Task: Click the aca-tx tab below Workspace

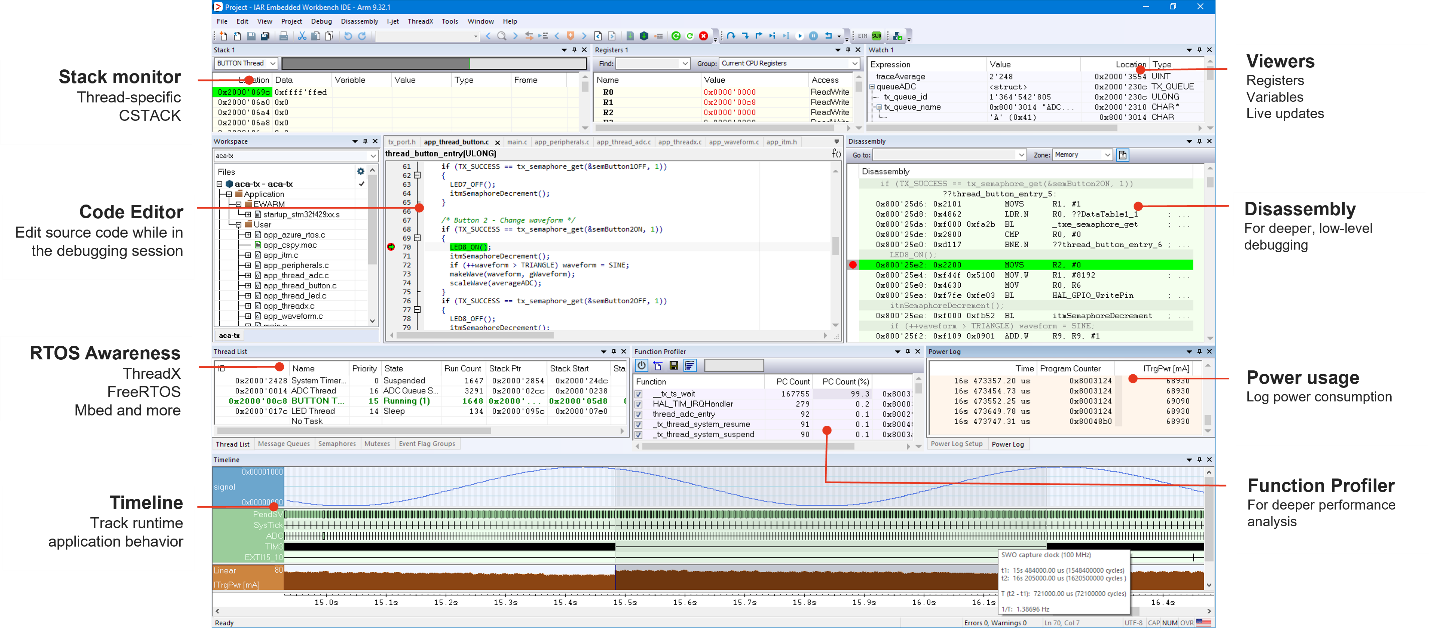Action: coord(229,336)
